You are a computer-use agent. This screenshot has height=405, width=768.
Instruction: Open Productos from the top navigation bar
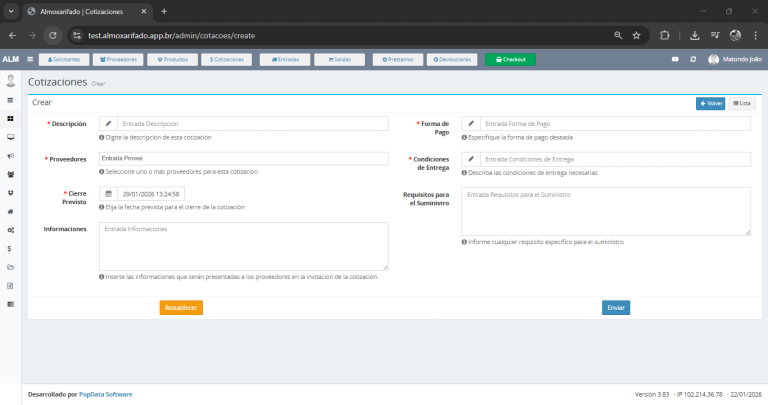pos(172,59)
